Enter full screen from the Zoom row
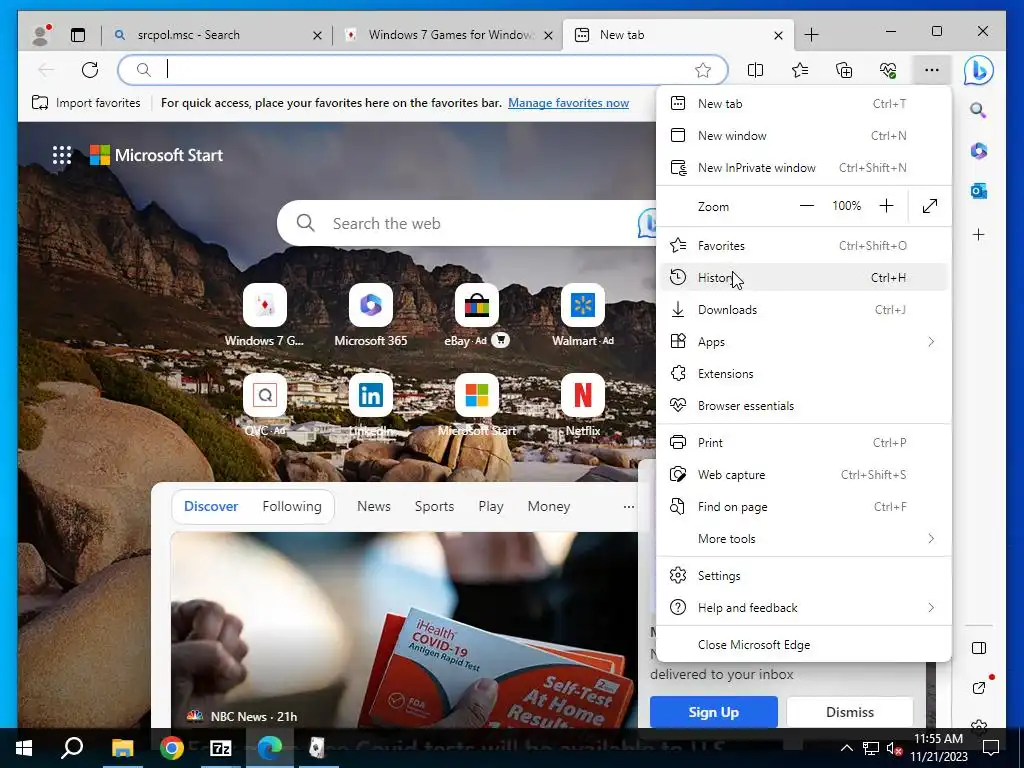The width and height of the screenshot is (1024, 768). (930, 206)
